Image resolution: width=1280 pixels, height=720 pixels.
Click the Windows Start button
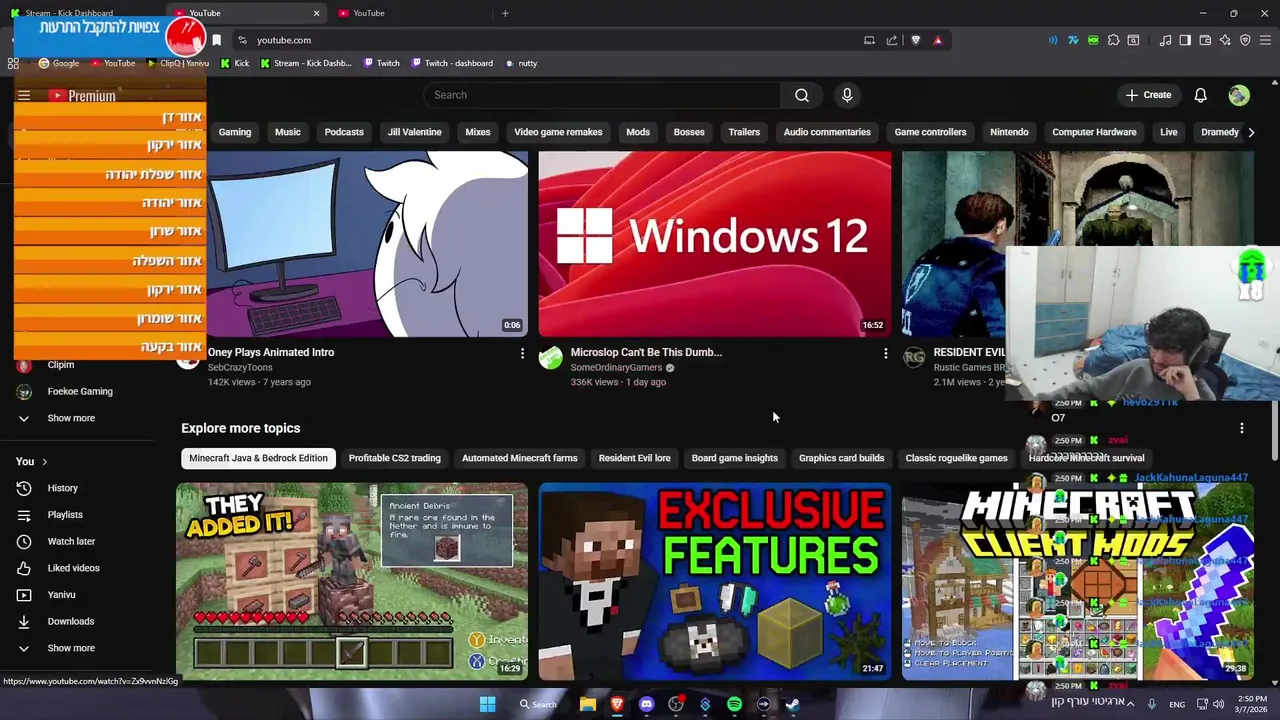point(487,704)
